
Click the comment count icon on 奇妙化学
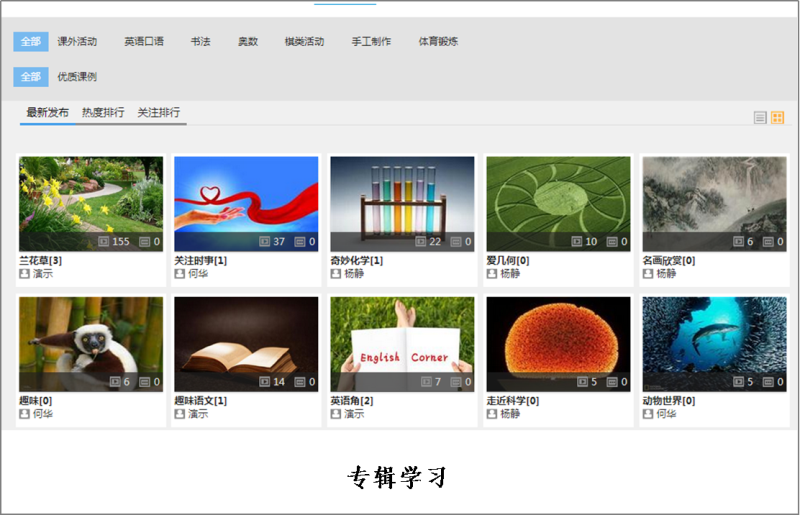pyautogui.click(x=456, y=241)
